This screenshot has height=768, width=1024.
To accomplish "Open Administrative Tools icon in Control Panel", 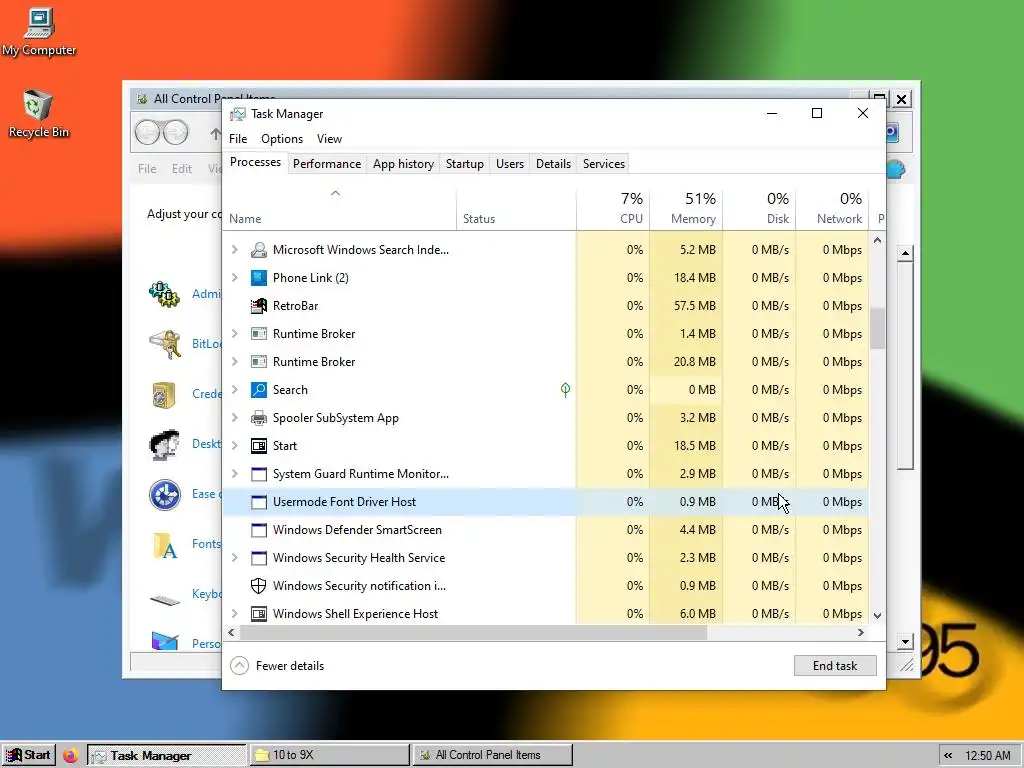I will 164,295.
